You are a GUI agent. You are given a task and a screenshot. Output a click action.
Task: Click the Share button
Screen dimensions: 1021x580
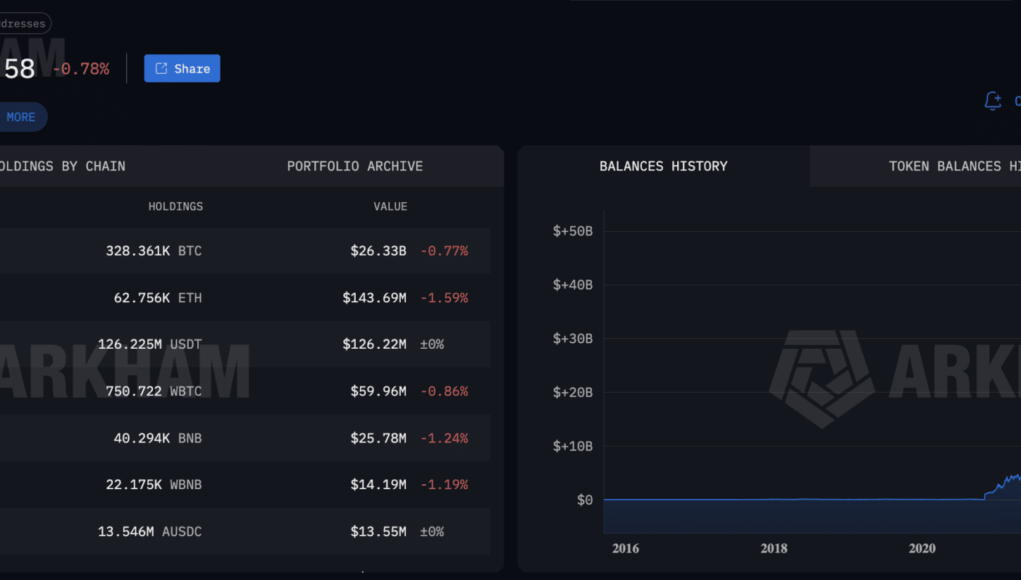pyautogui.click(x=182, y=68)
